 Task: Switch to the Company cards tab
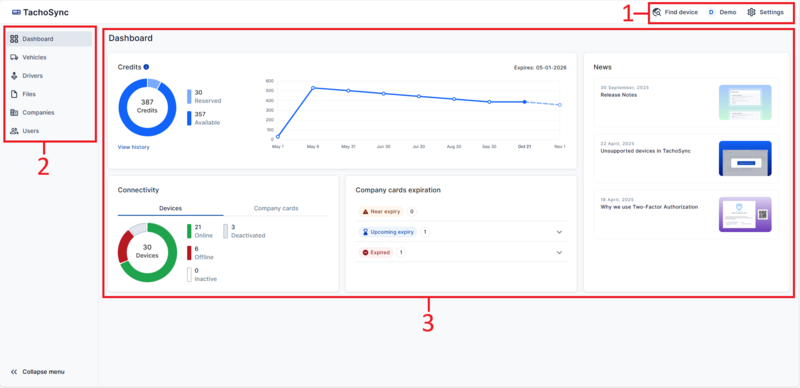pyautogui.click(x=276, y=208)
